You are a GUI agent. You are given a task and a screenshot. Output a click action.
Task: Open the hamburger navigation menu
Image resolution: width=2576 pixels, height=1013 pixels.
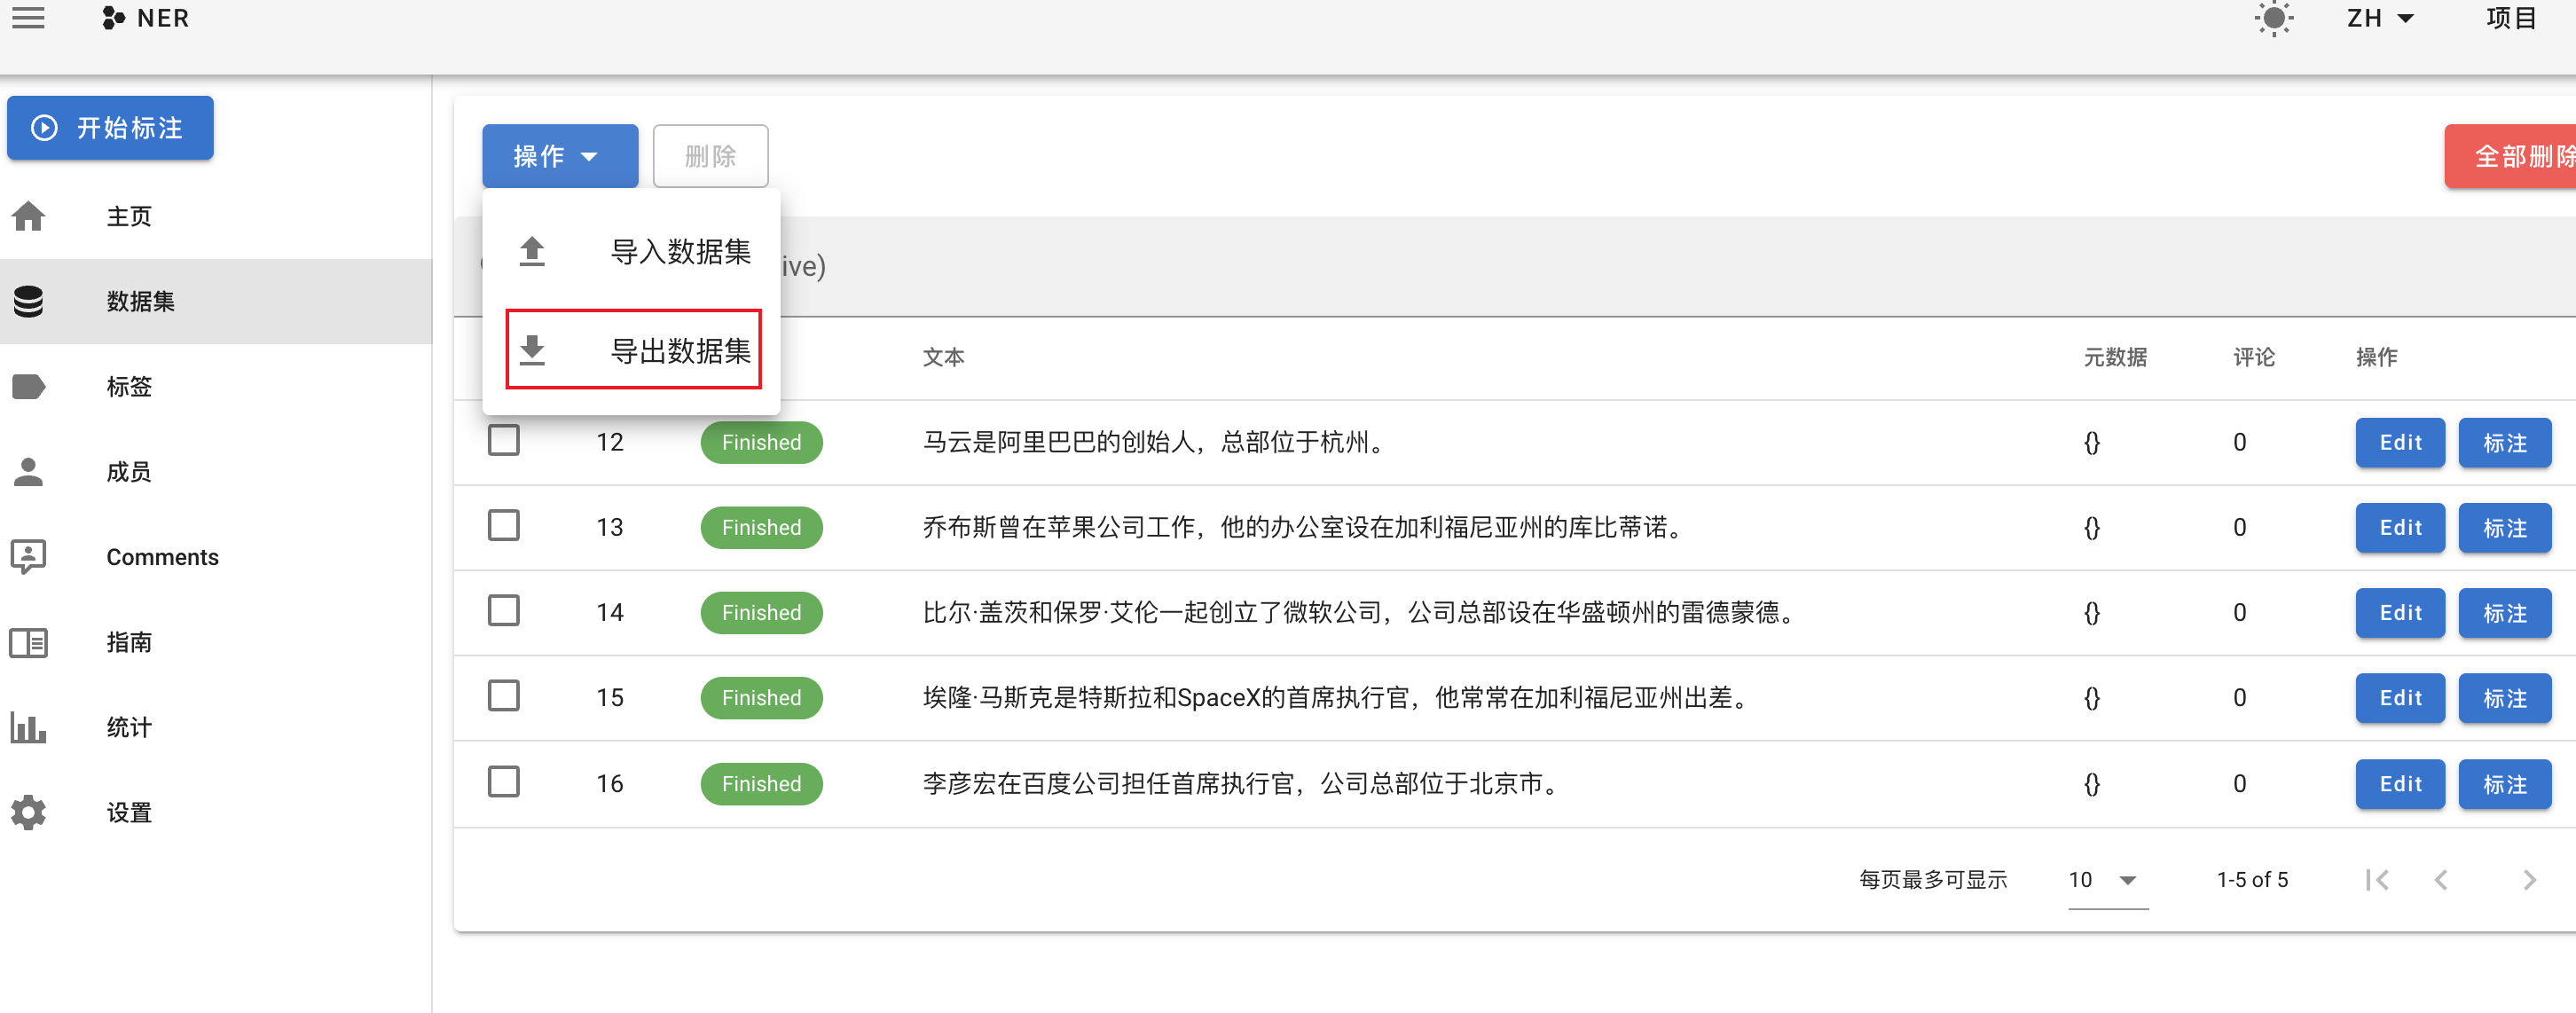pos(28,18)
